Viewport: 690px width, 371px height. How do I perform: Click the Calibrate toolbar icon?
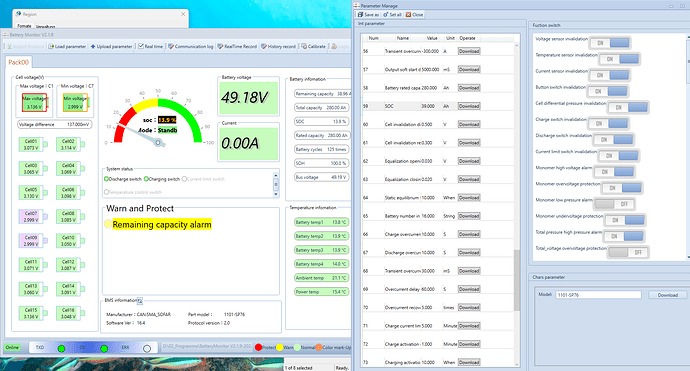[304, 46]
